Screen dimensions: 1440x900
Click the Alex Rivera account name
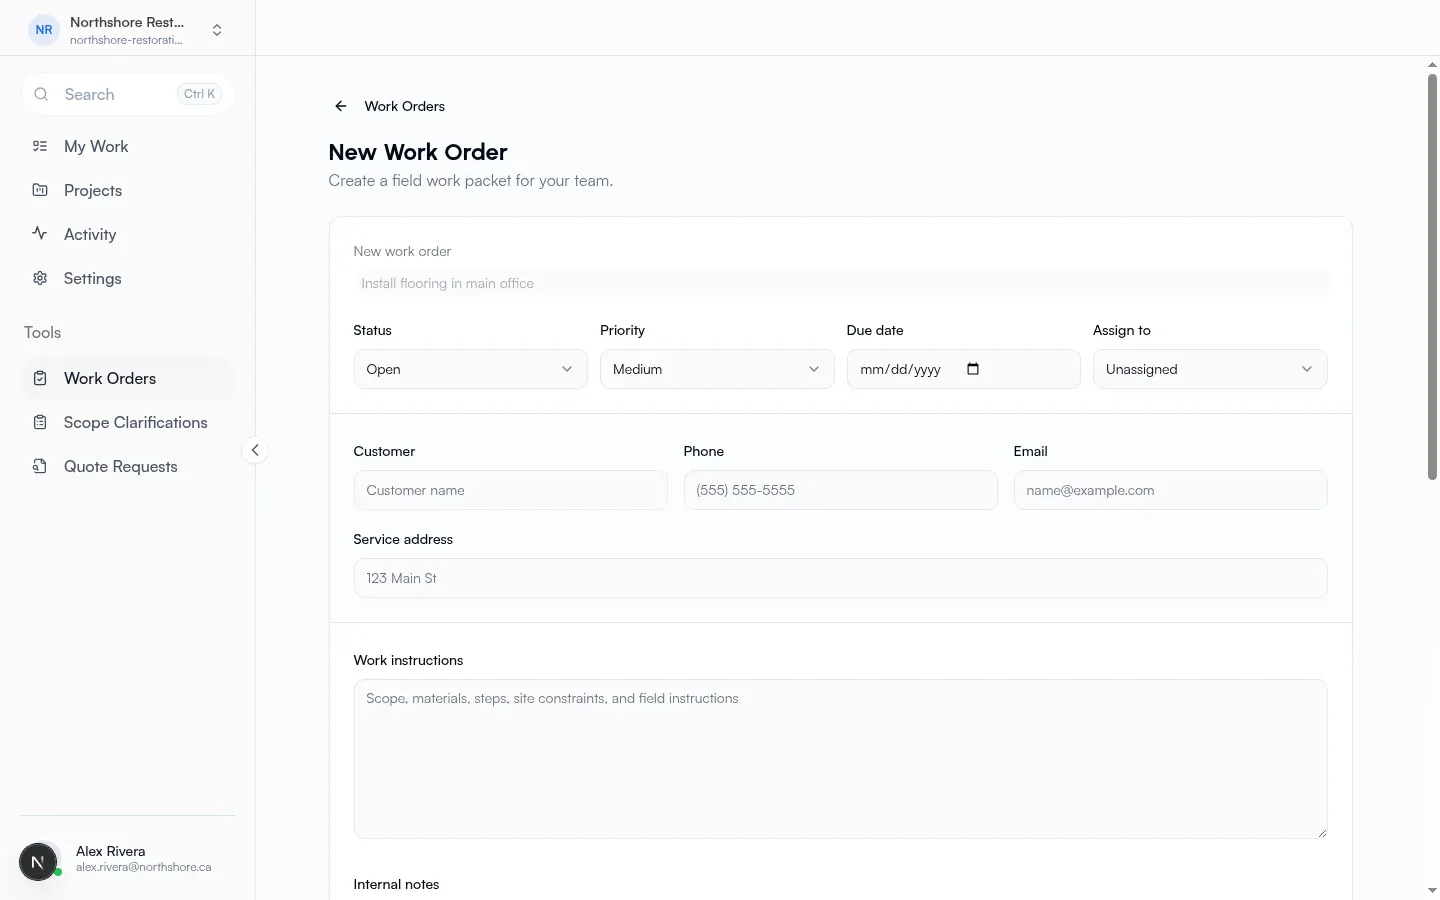click(111, 851)
